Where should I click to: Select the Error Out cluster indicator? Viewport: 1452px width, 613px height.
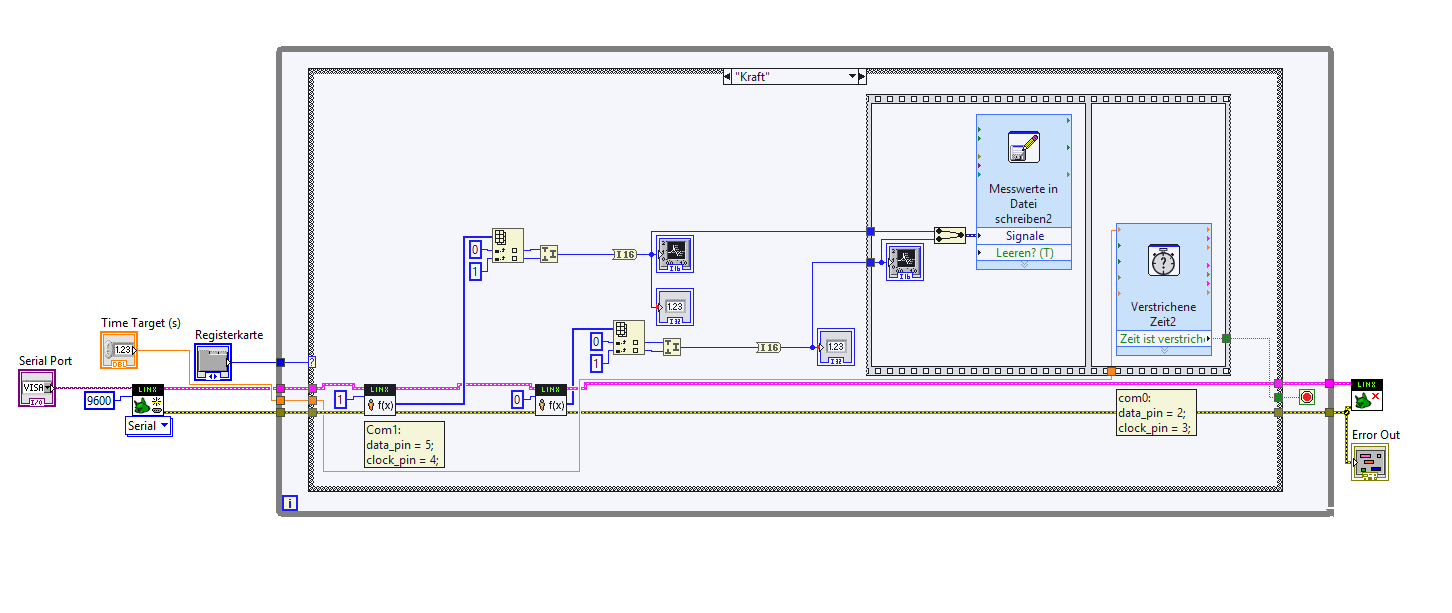coord(1370,462)
